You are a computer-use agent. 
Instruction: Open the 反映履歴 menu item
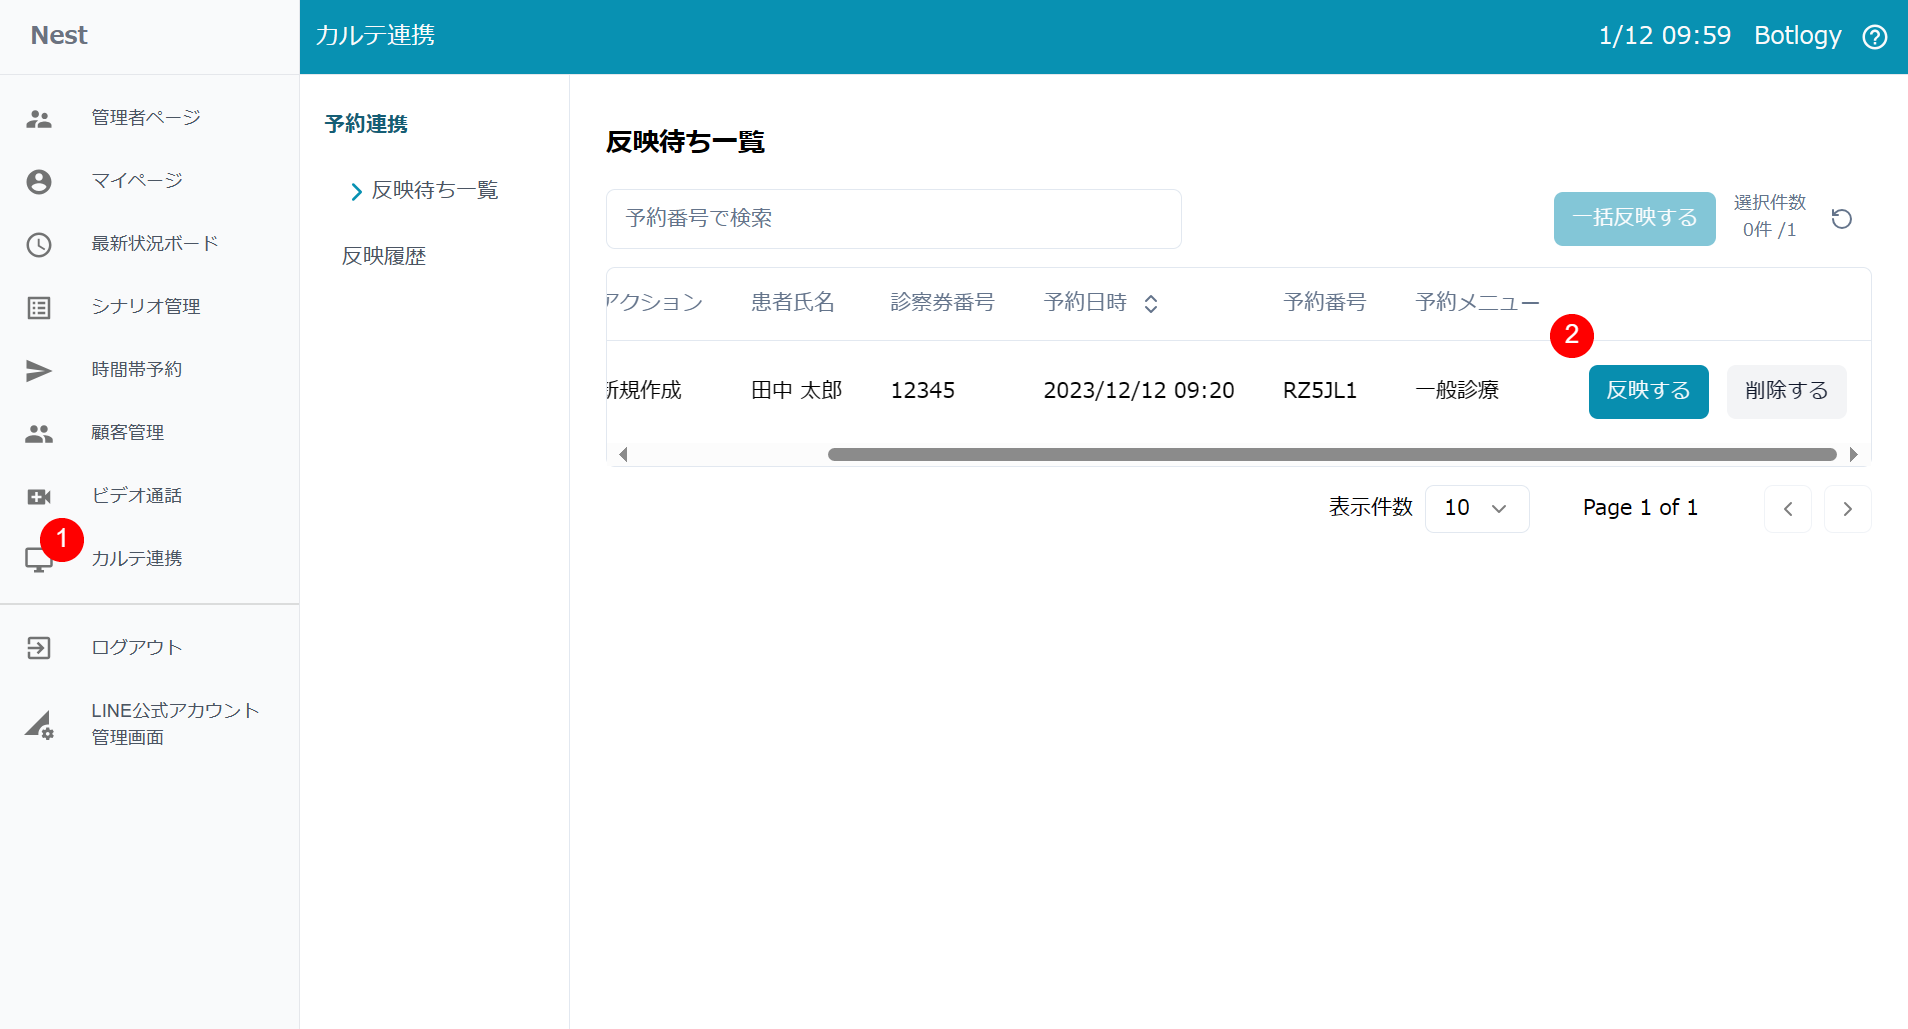point(384,257)
